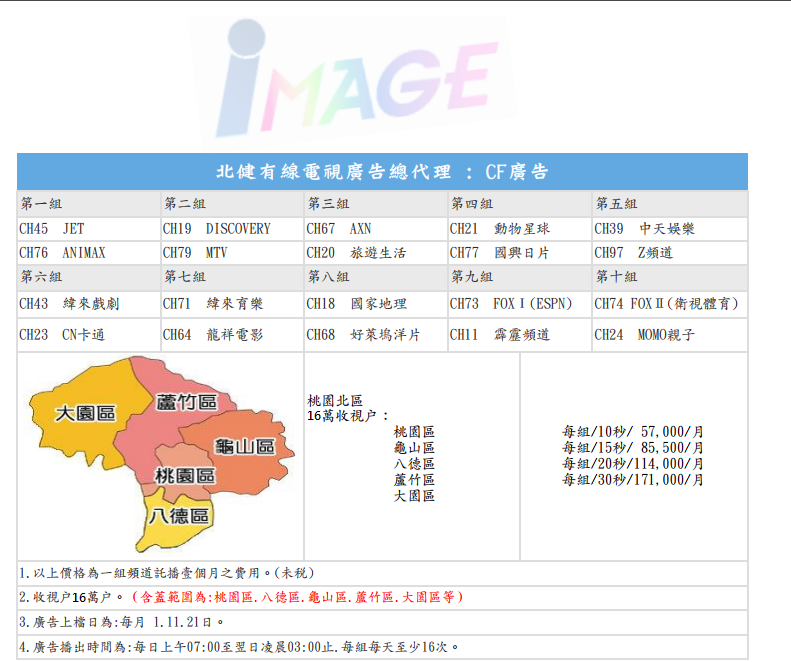Select the 'CH64 龍祥電影' cell
Viewport: 791px width, 662px height.
coord(232,335)
